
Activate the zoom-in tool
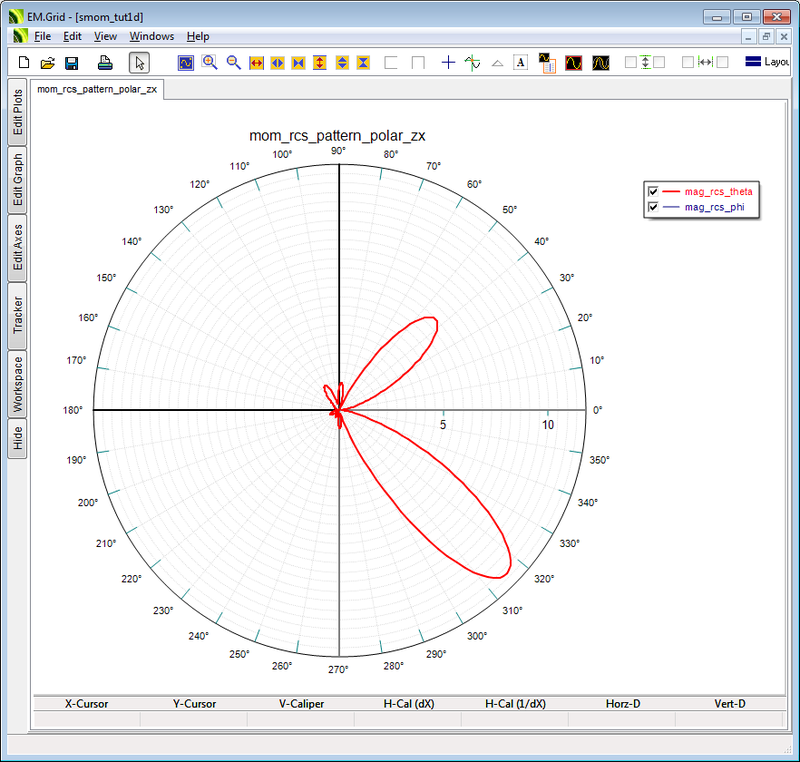[x=209, y=62]
